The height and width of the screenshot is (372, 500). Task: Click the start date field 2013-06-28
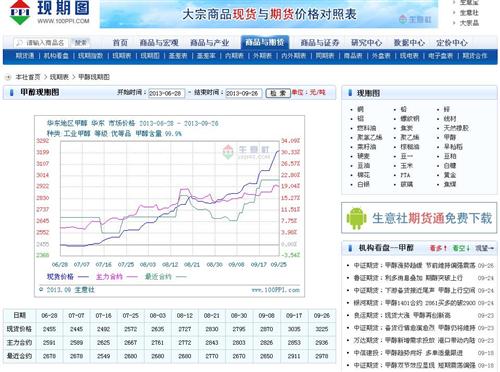click(x=166, y=93)
